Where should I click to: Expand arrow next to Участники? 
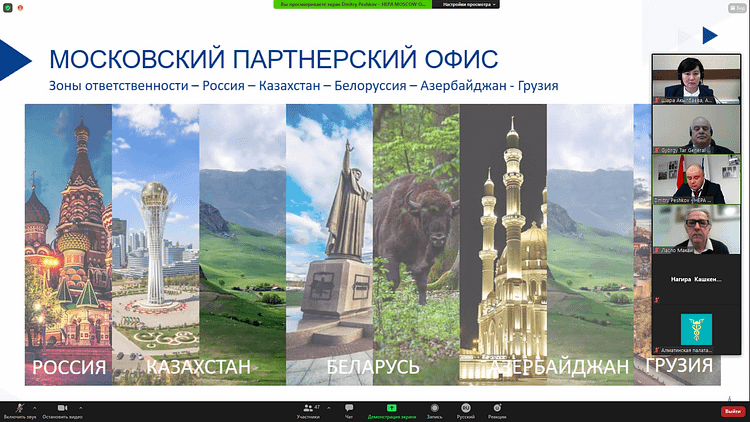point(329,408)
